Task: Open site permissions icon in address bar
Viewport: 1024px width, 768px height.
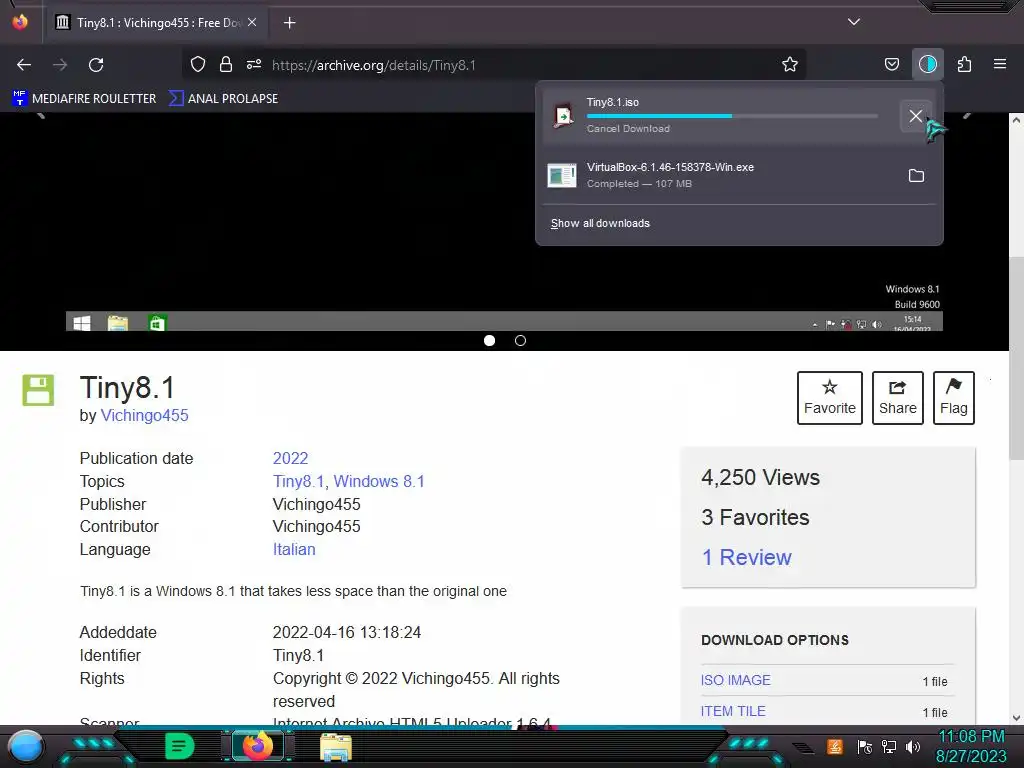Action: (x=253, y=64)
